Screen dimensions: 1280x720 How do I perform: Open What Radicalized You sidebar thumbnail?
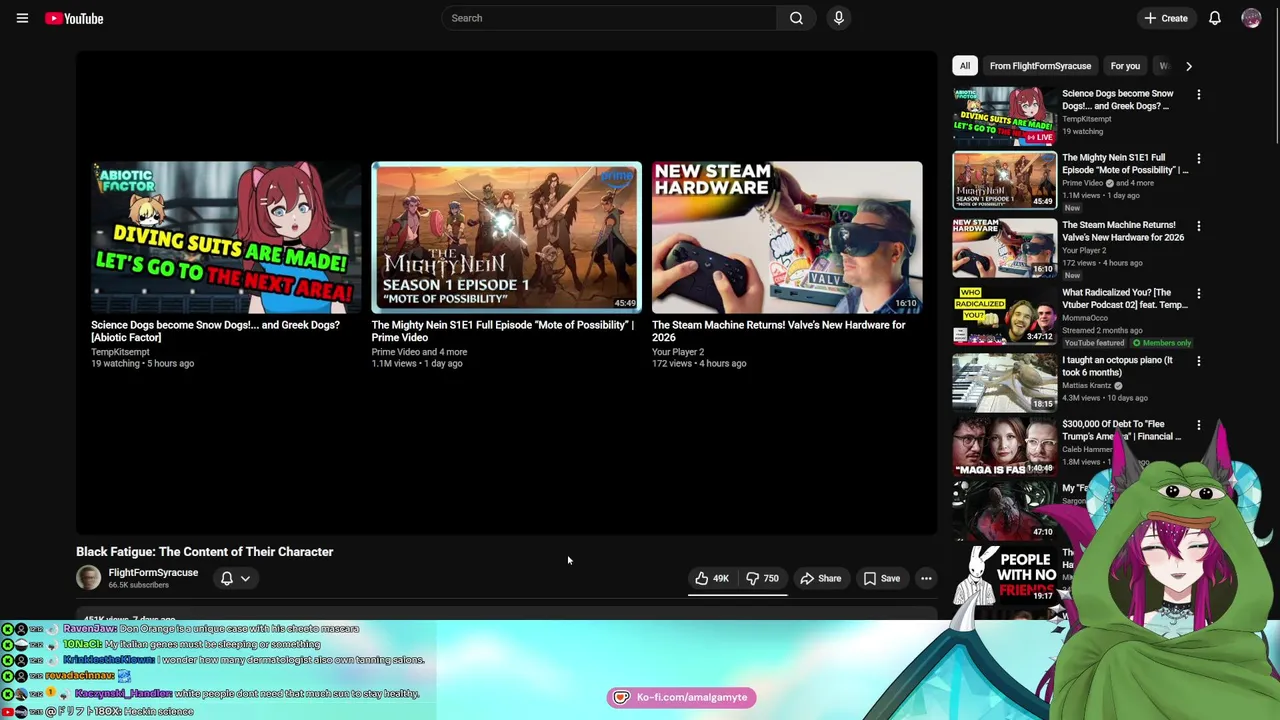(x=1004, y=315)
